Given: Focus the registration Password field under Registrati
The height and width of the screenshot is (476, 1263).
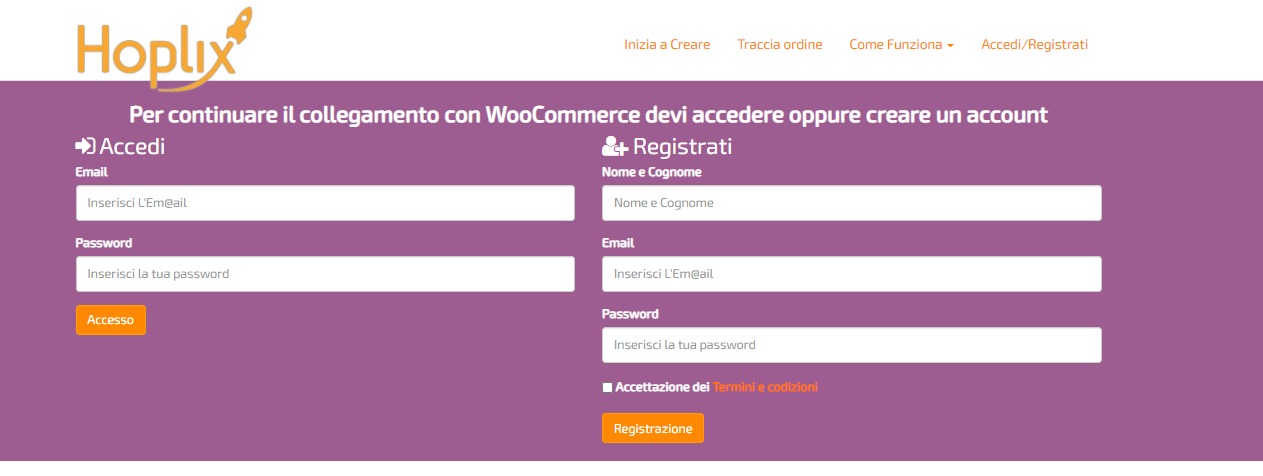Looking at the screenshot, I should tap(852, 345).
